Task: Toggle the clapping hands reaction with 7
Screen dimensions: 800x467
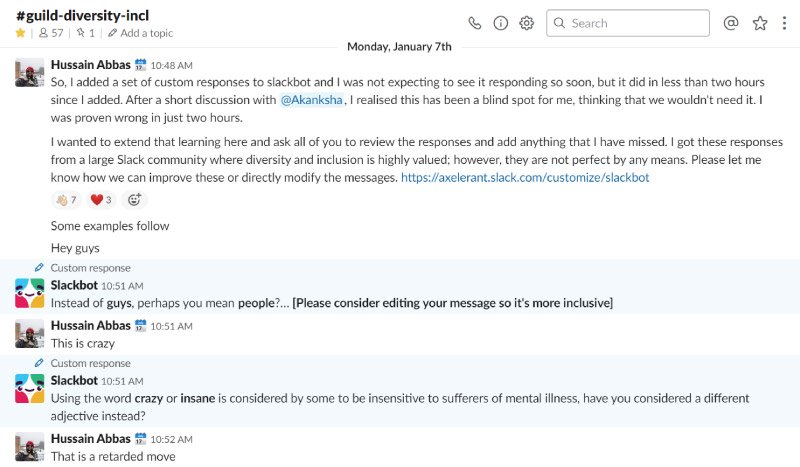Action: click(x=66, y=200)
